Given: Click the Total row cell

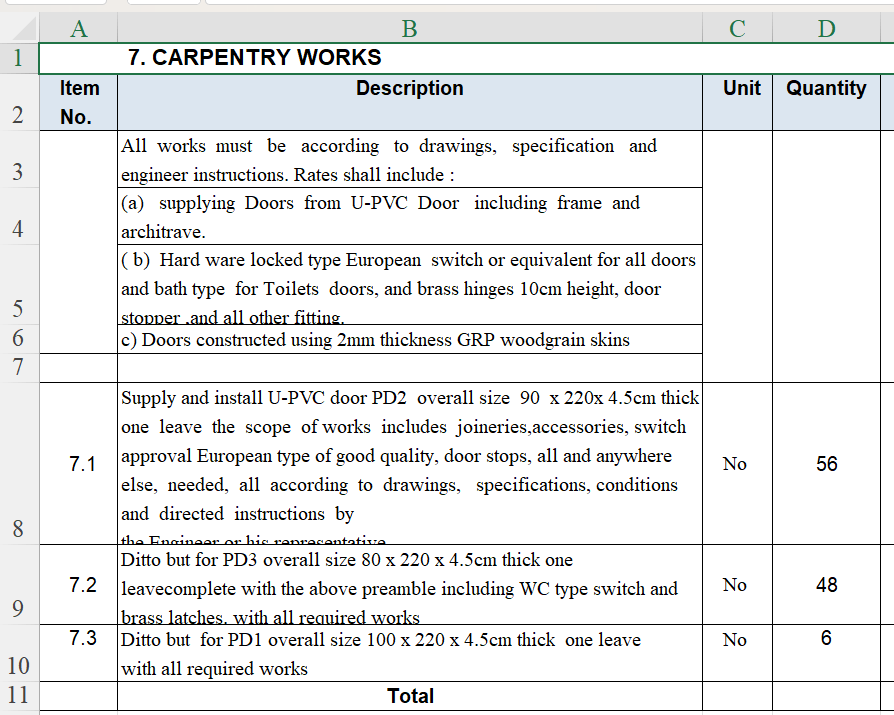Looking at the screenshot, I should tap(409, 695).
